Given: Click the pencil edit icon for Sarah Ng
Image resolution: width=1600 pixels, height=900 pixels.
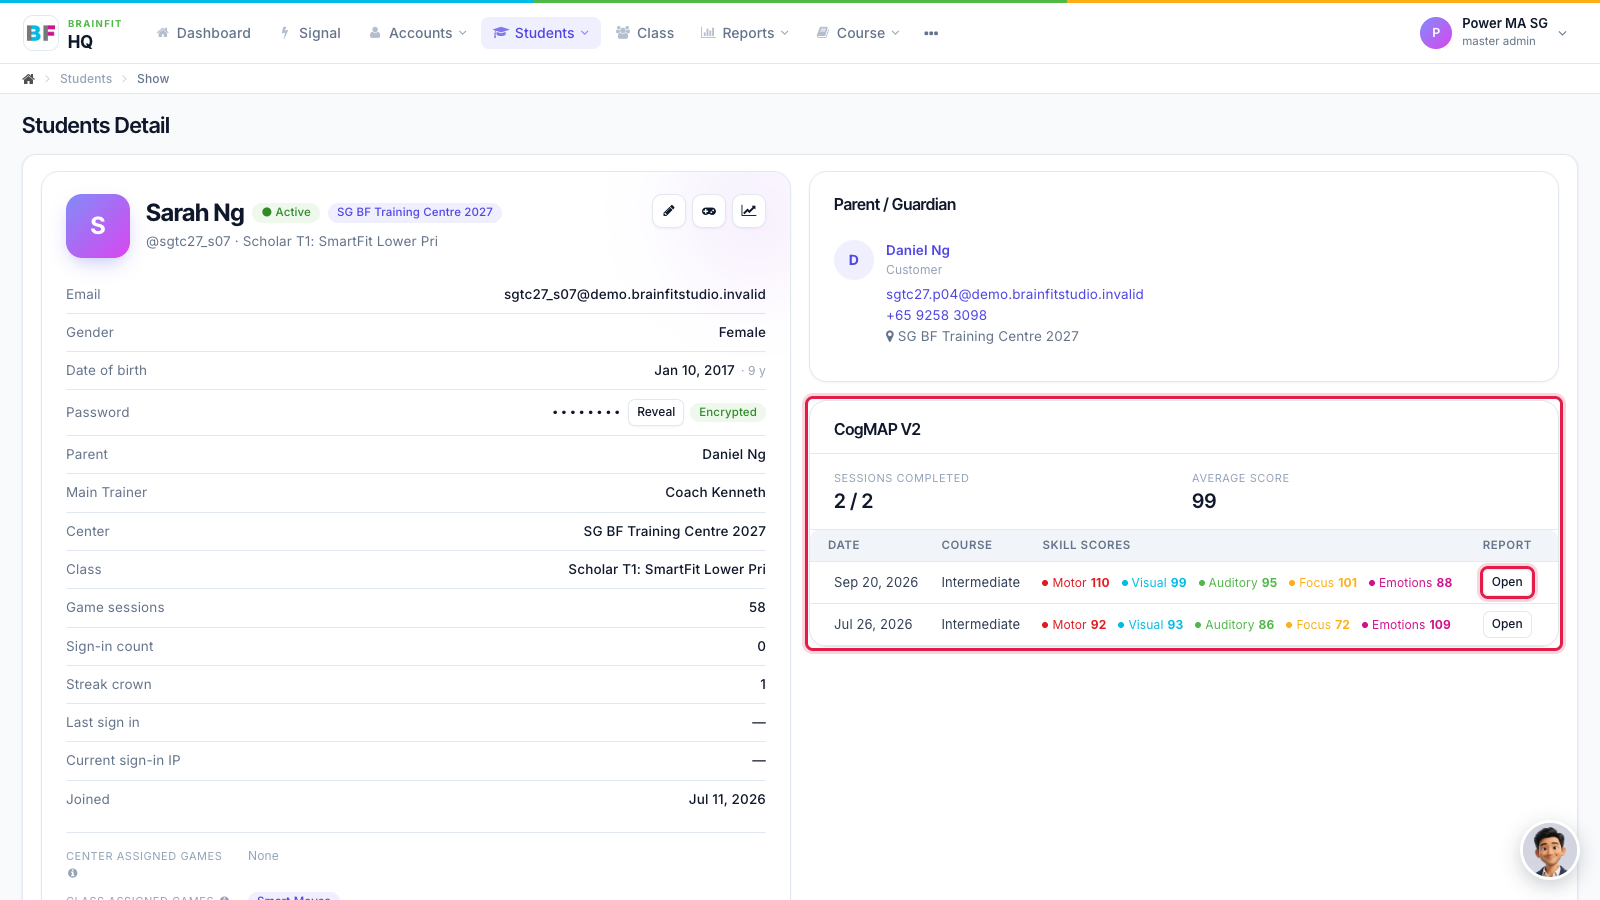Looking at the screenshot, I should 669,211.
